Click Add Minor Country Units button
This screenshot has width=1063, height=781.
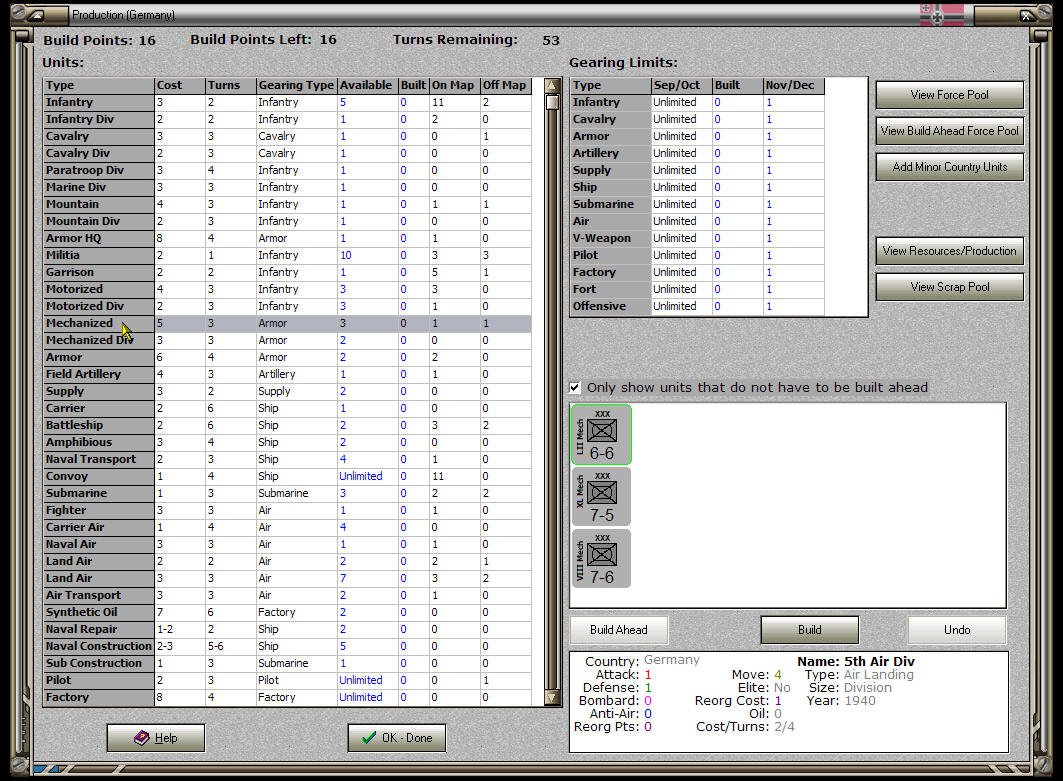pyautogui.click(x=949, y=167)
